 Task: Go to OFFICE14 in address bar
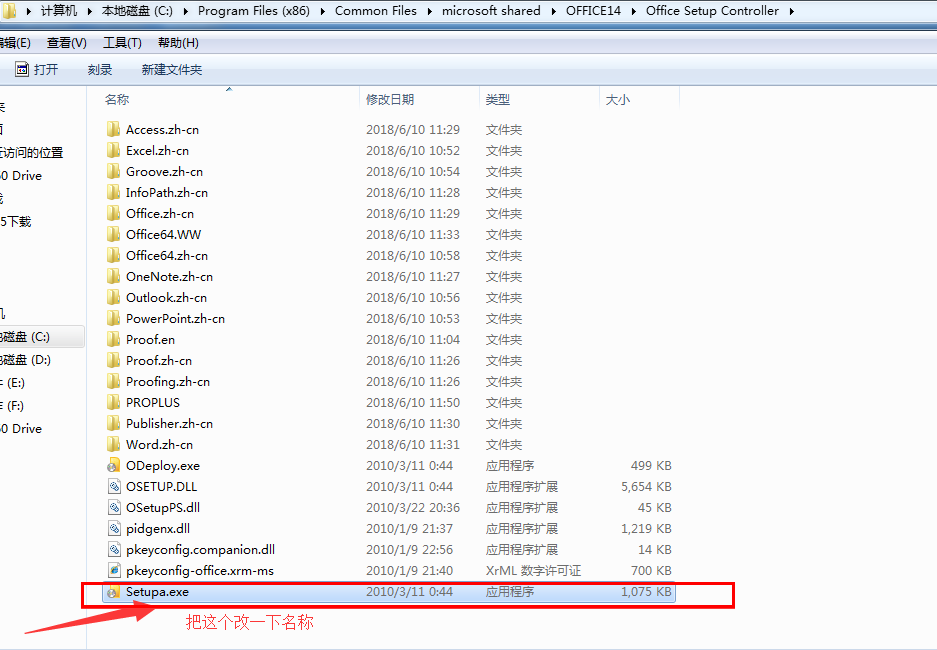click(593, 11)
